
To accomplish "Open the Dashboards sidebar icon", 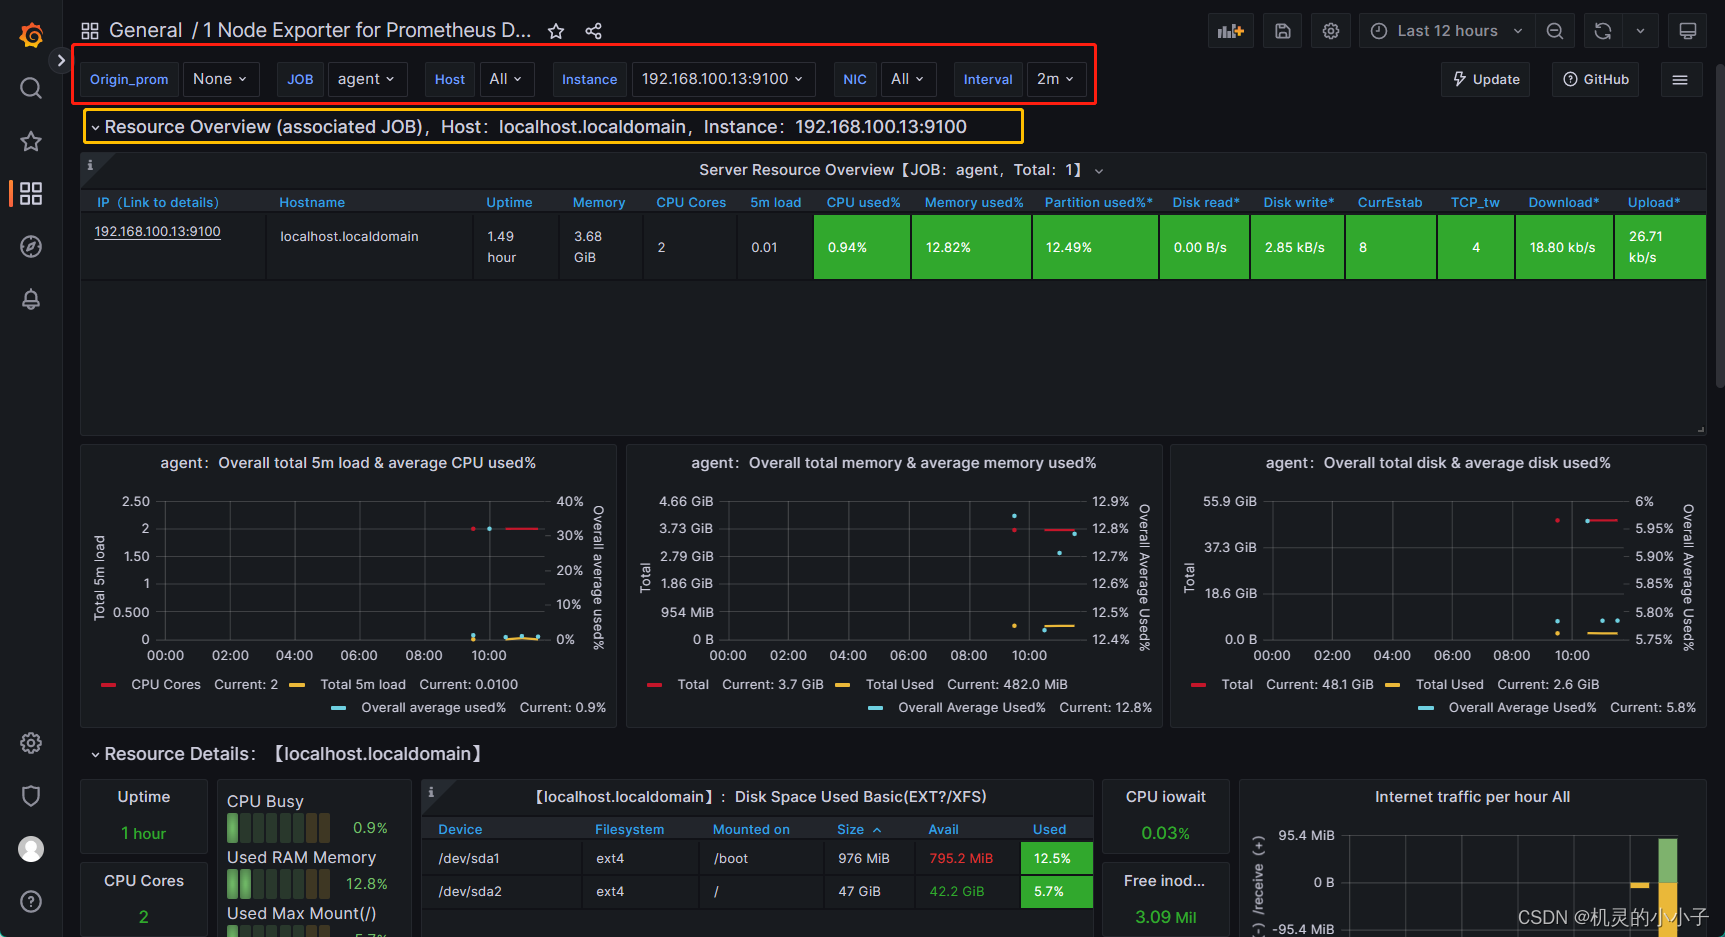I will click(x=31, y=193).
